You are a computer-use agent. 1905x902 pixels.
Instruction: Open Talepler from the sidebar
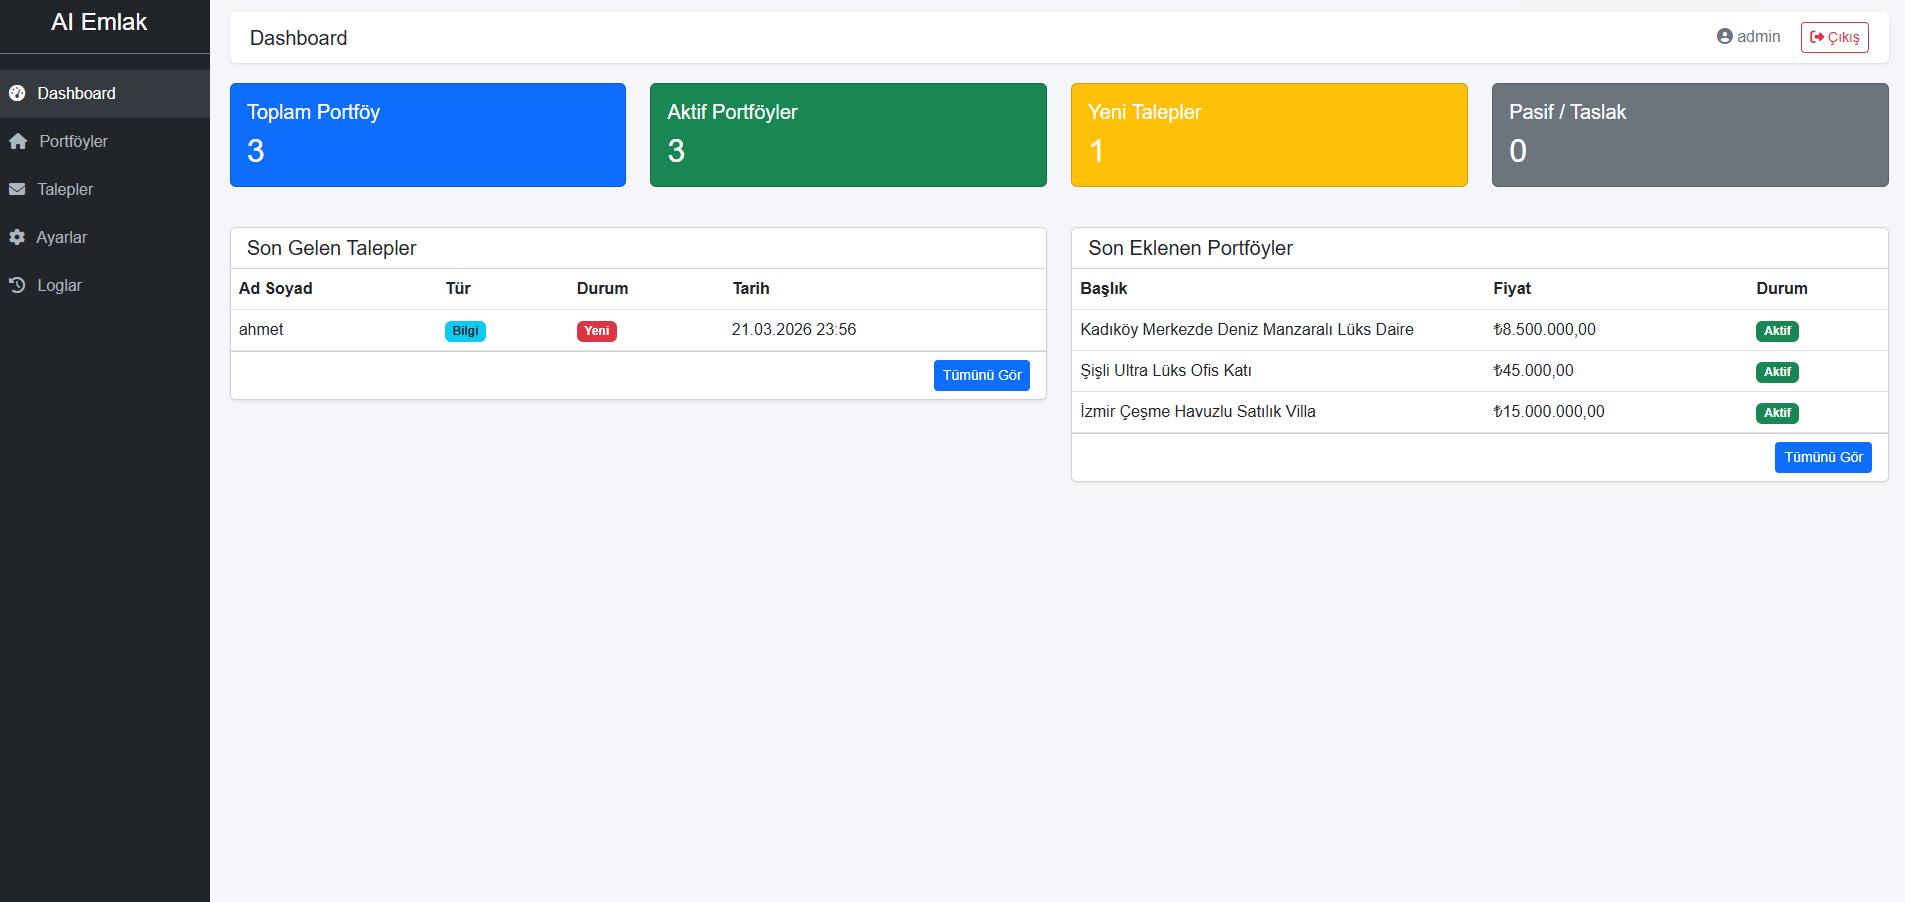point(105,189)
